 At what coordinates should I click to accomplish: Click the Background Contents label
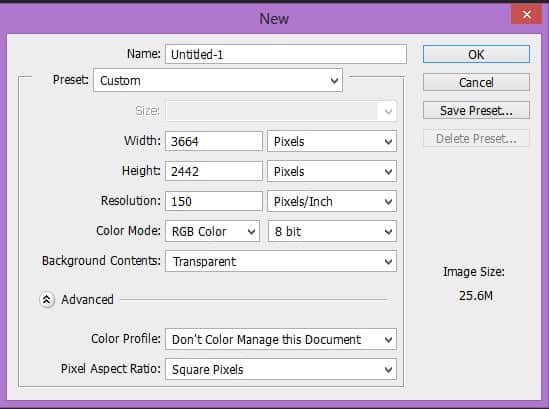point(101,261)
